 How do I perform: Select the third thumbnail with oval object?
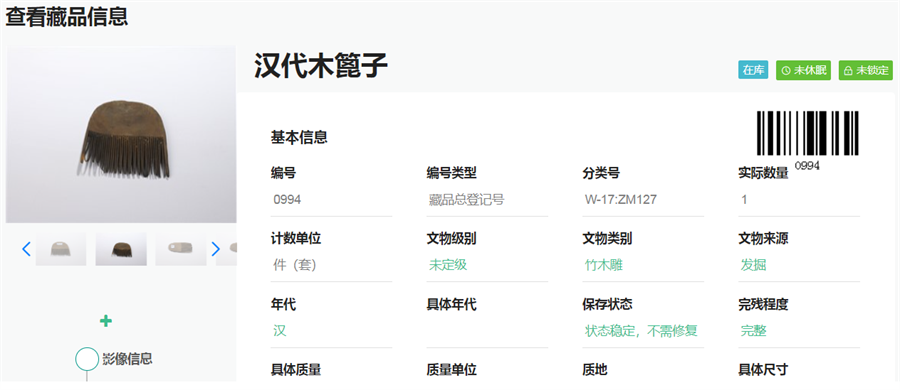tap(181, 249)
